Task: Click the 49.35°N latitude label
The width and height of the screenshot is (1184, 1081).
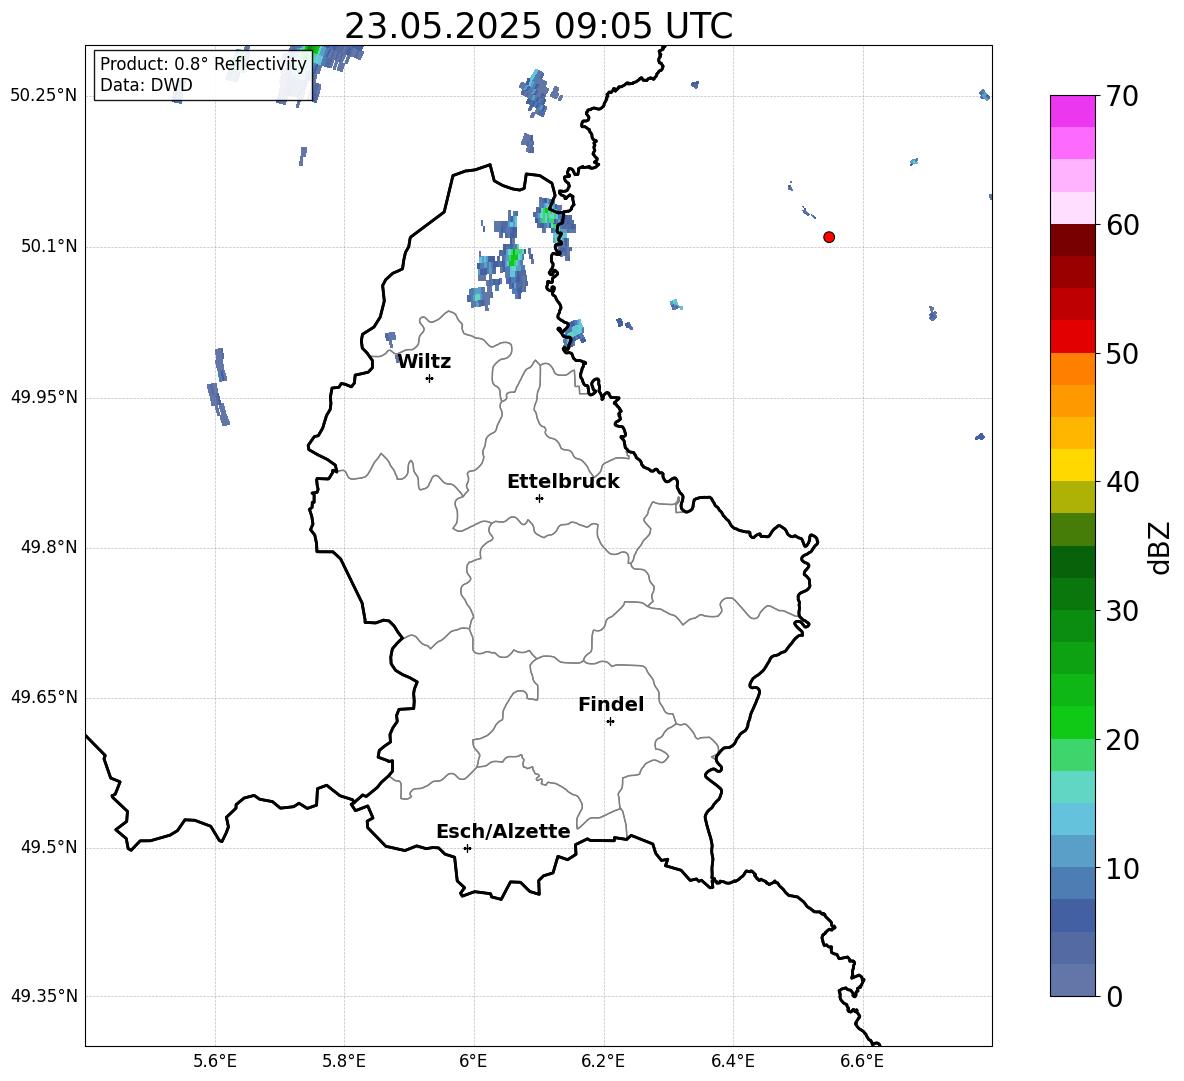Action: tap(44, 996)
